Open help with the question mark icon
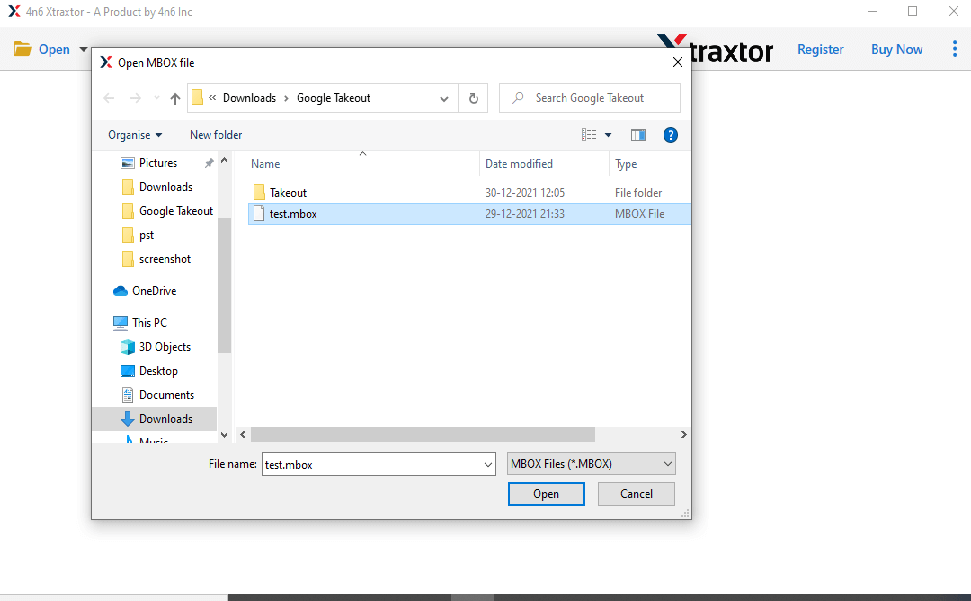 670,135
